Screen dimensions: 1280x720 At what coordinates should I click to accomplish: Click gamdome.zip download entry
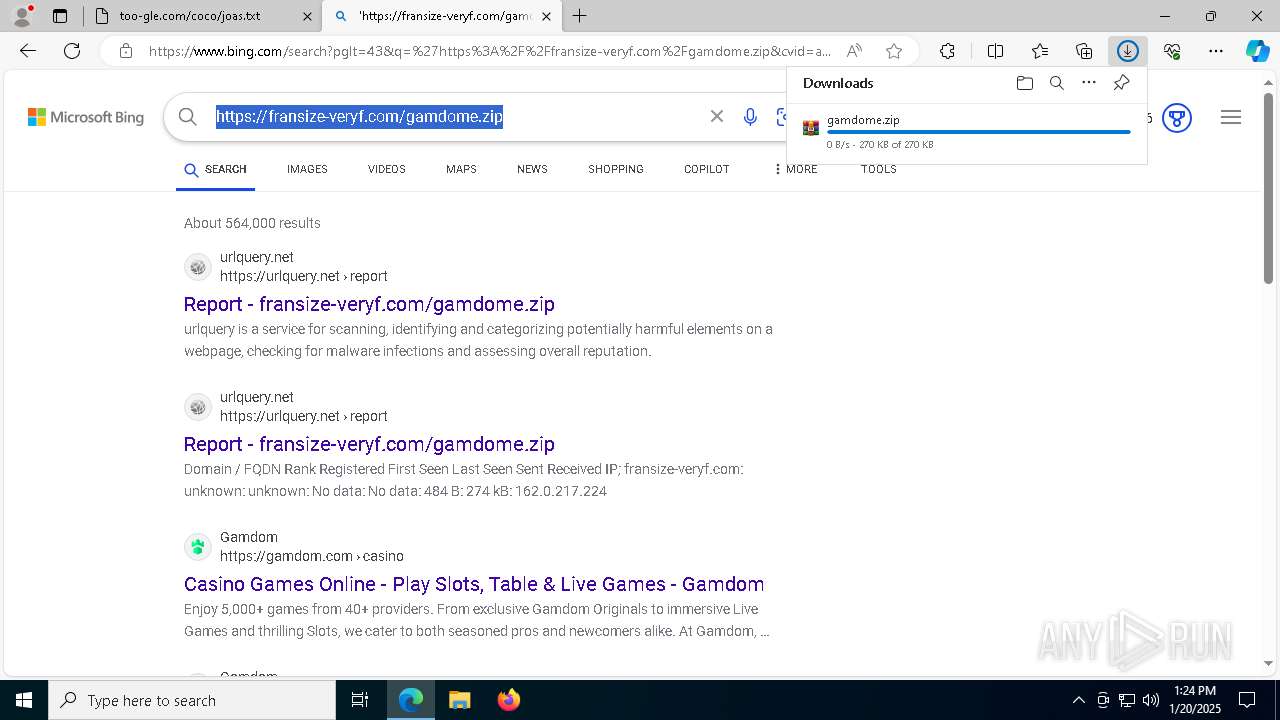click(967, 132)
